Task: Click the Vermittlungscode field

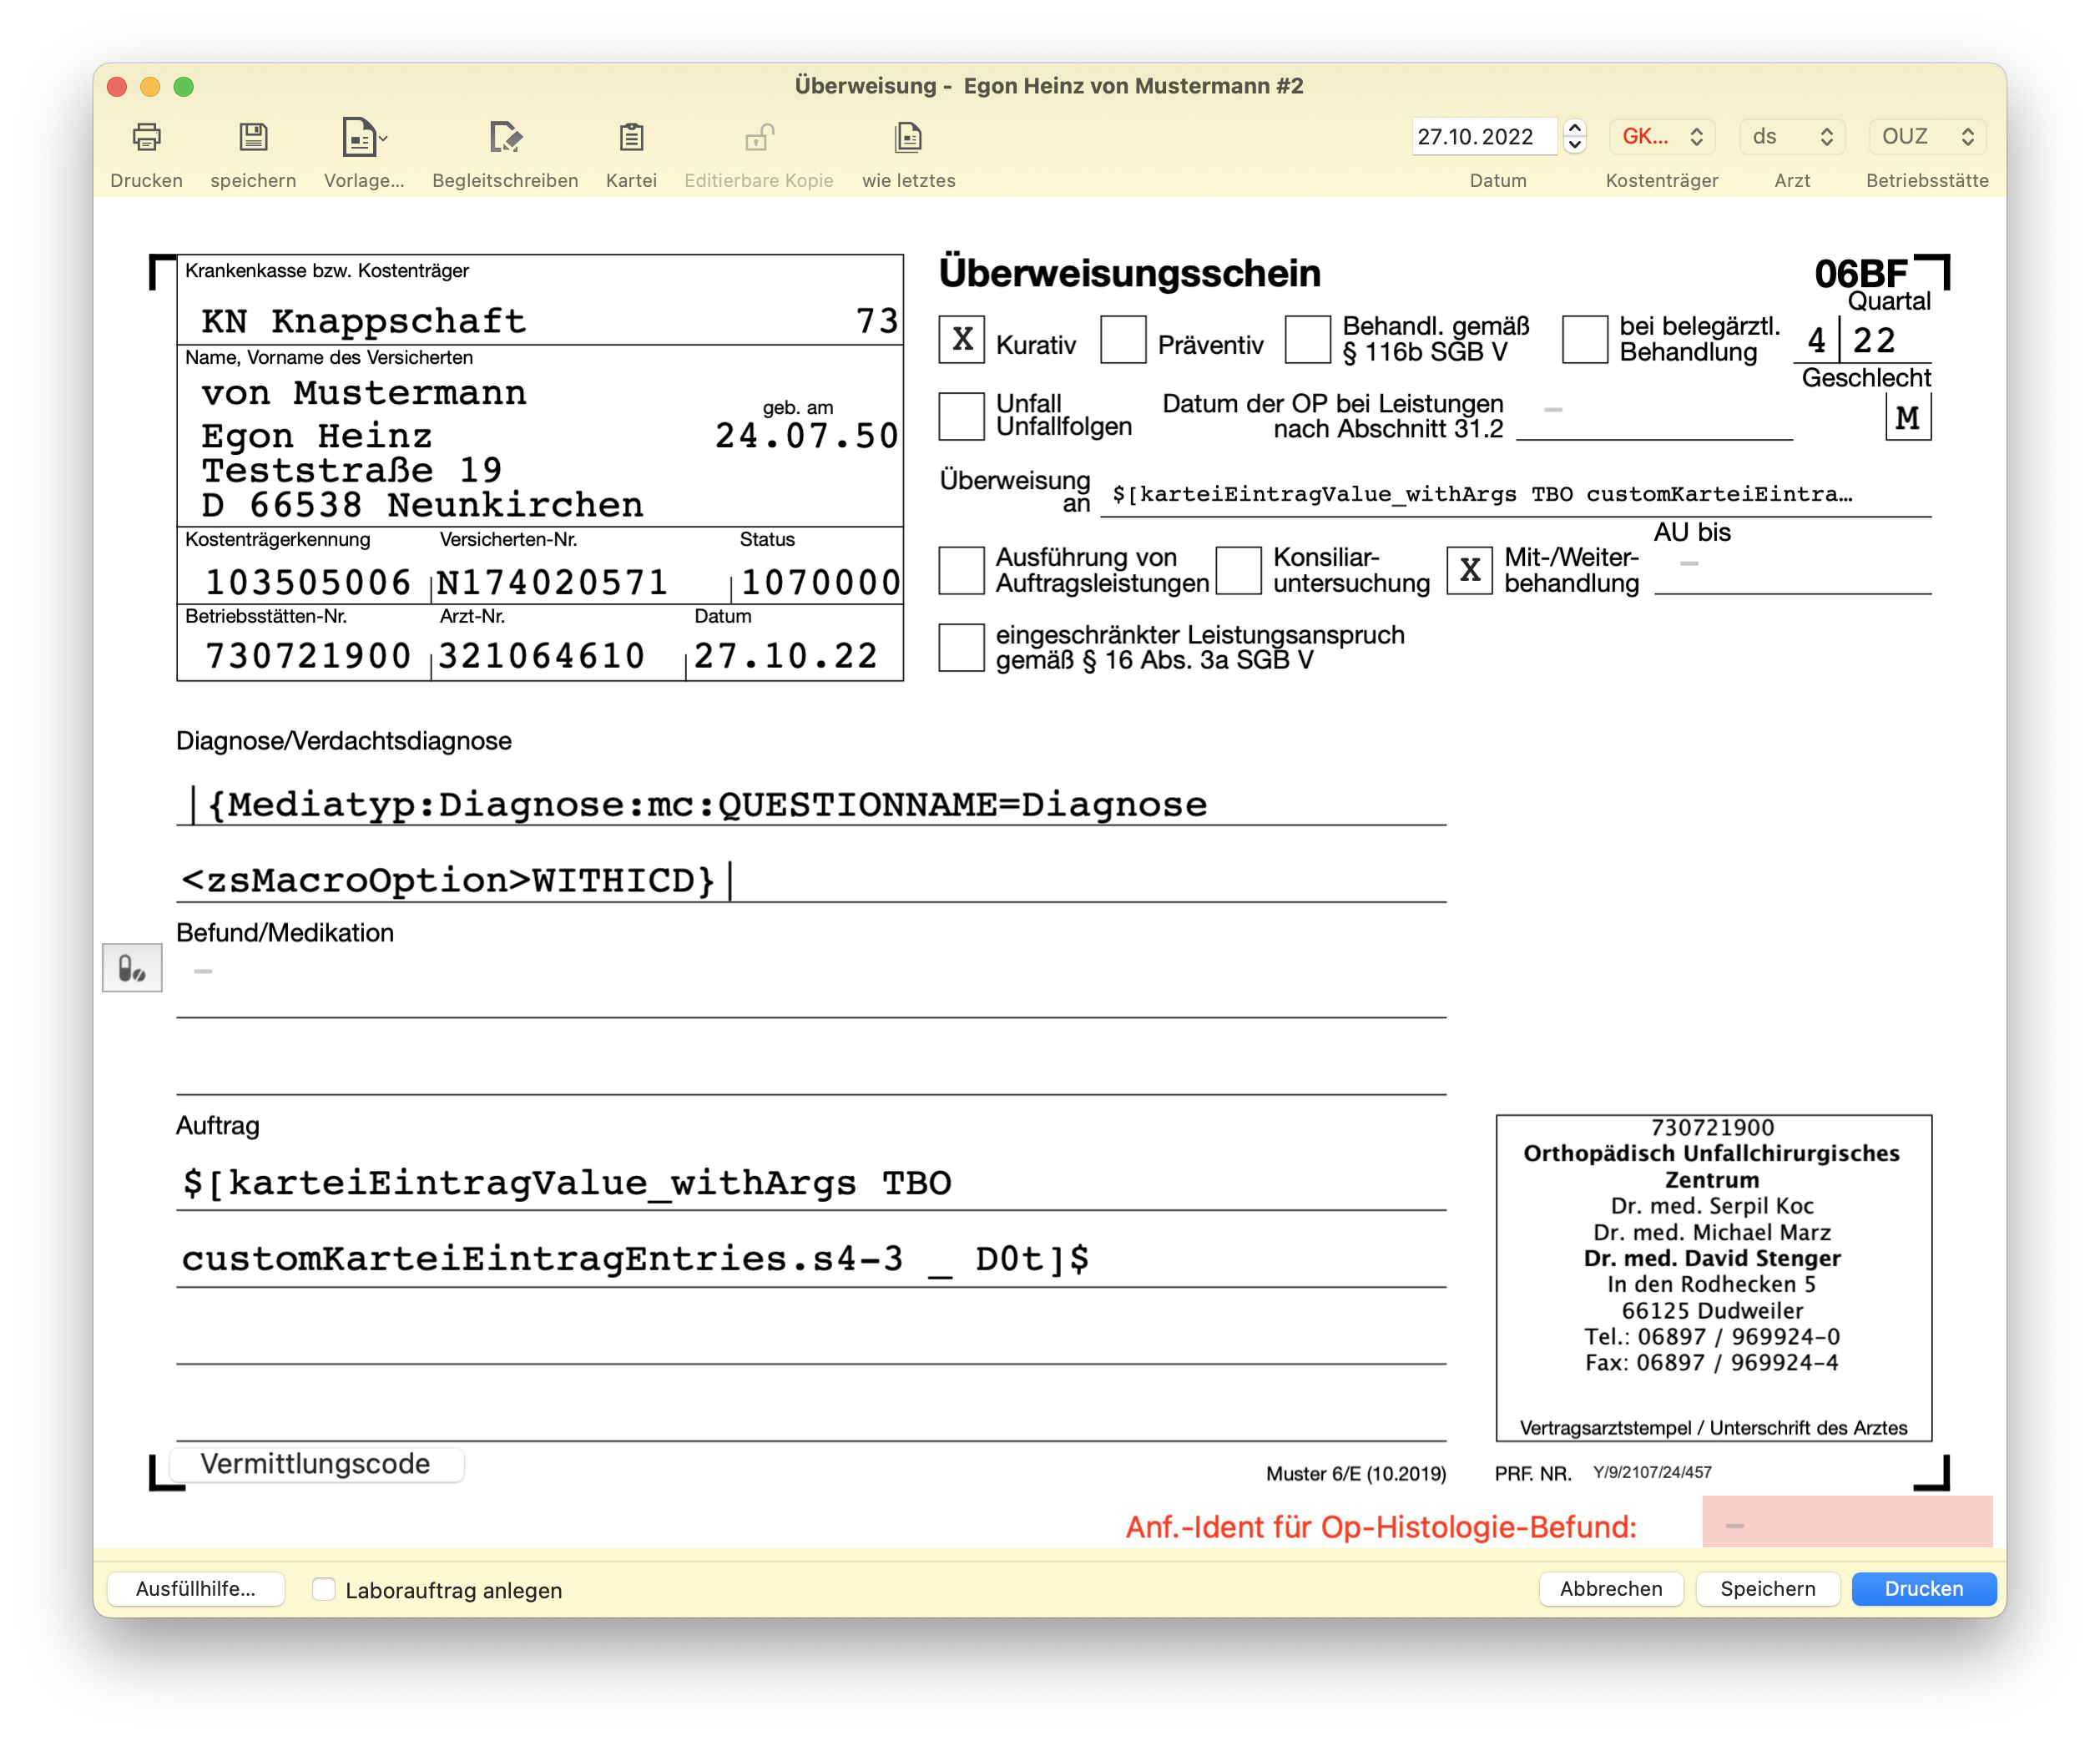Action: pyautogui.click(x=316, y=1464)
